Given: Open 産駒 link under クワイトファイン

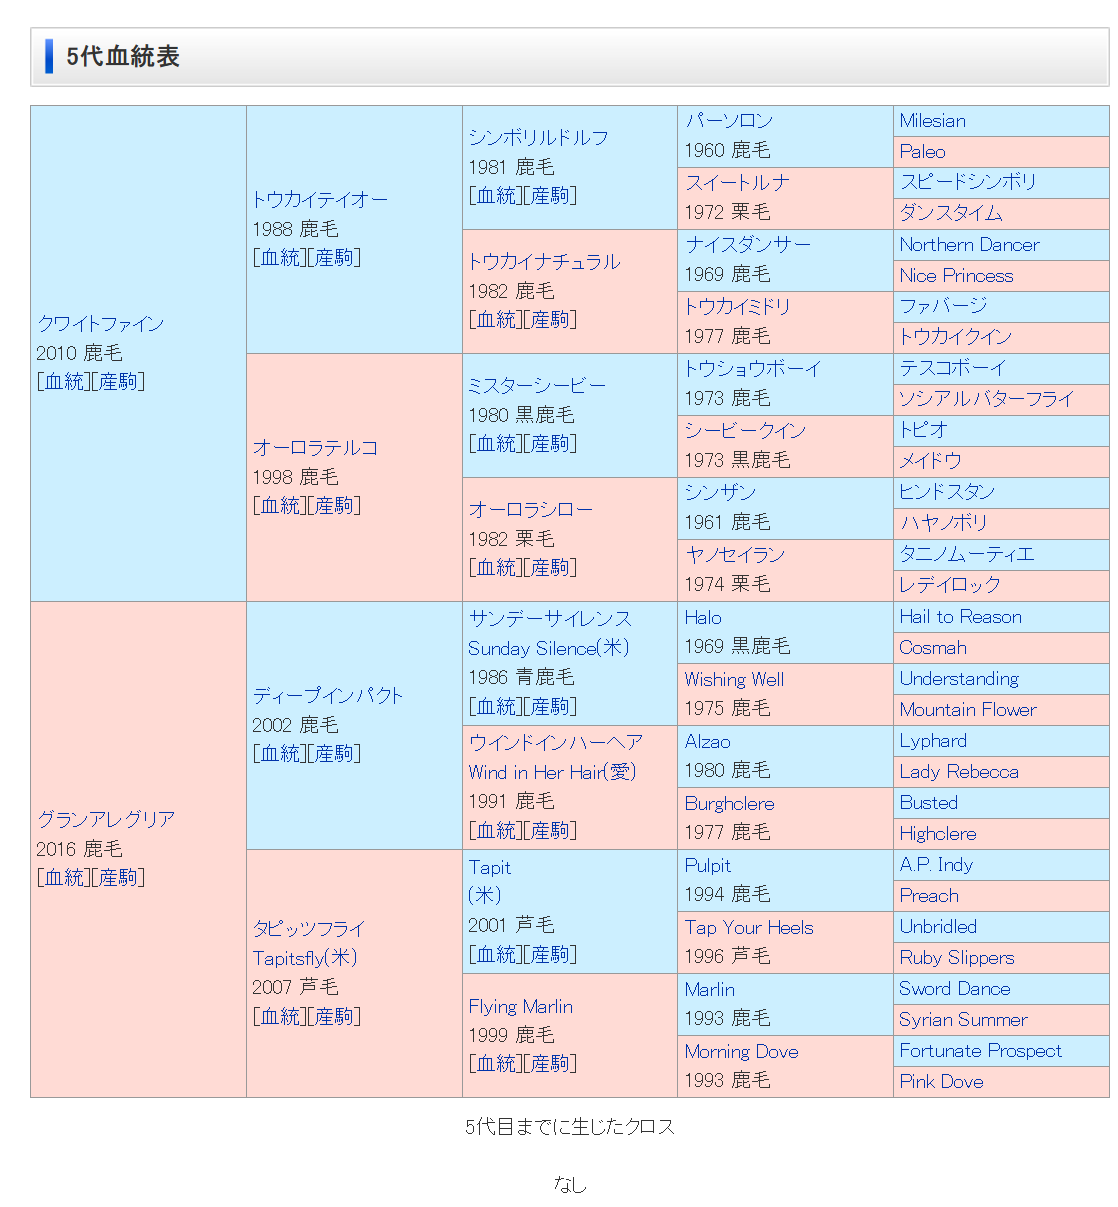Looking at the screenshot, I should pos(119,381).
